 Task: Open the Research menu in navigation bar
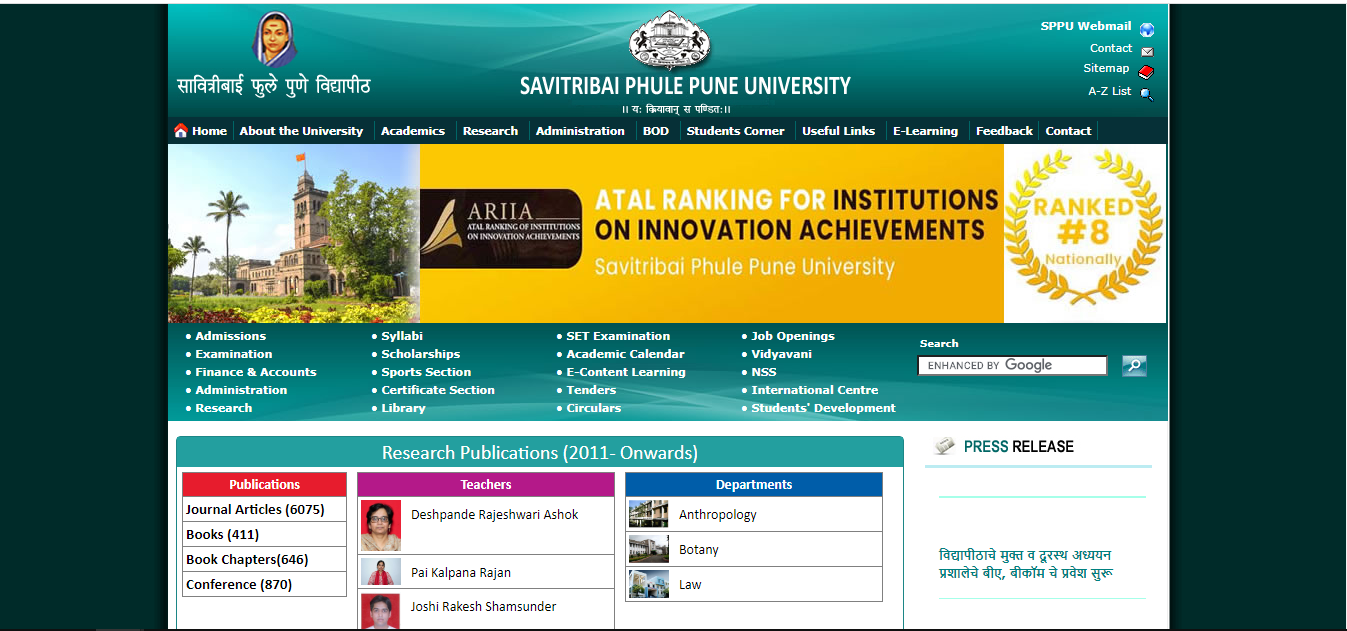[x=490, y=131]
